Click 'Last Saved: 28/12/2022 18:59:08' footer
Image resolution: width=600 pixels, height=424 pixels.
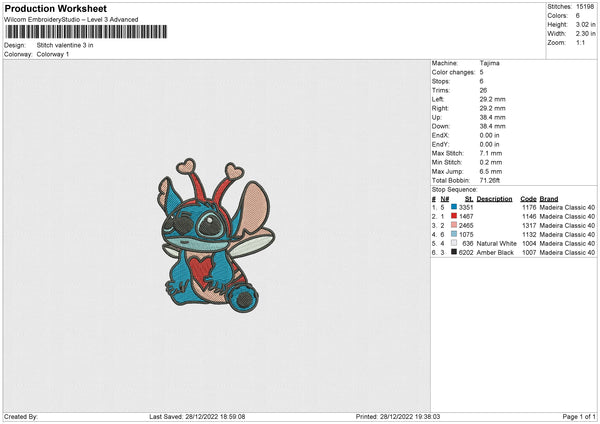197,417
